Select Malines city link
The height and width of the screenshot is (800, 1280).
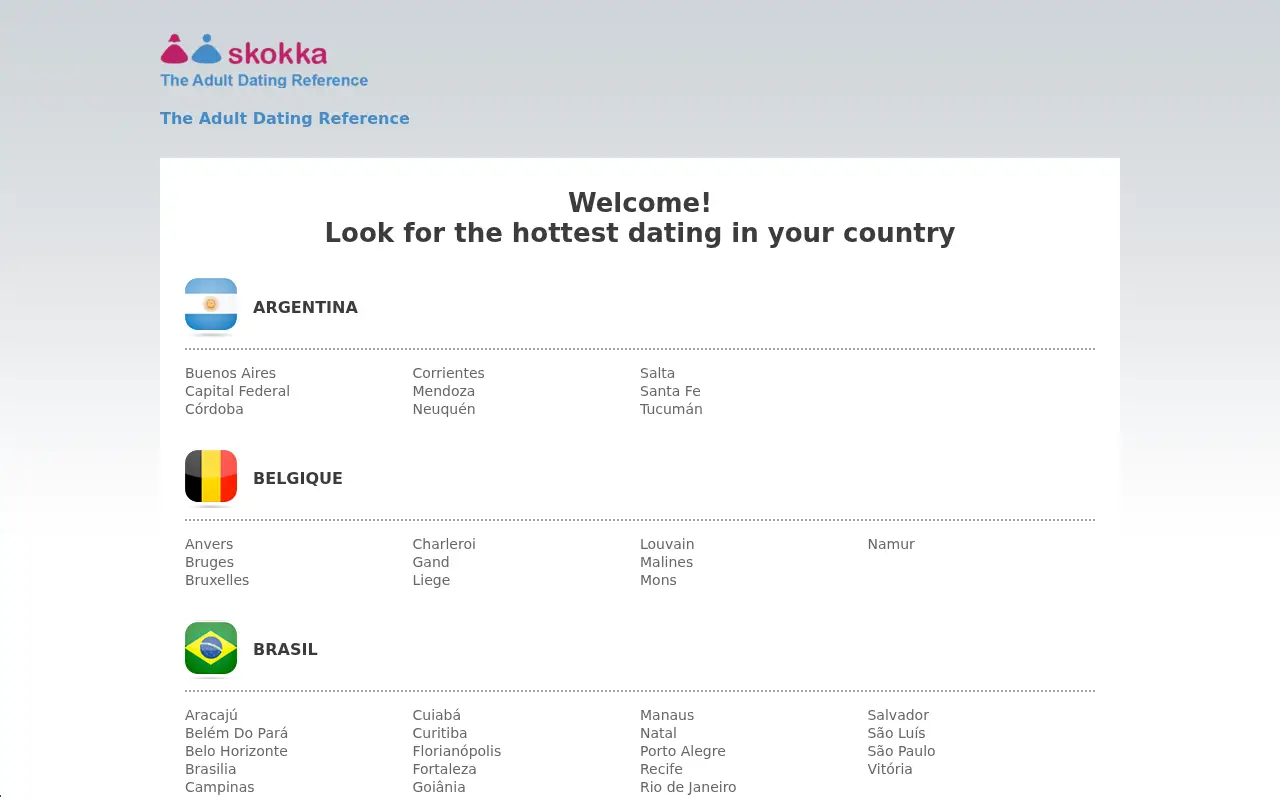point(666,562)
